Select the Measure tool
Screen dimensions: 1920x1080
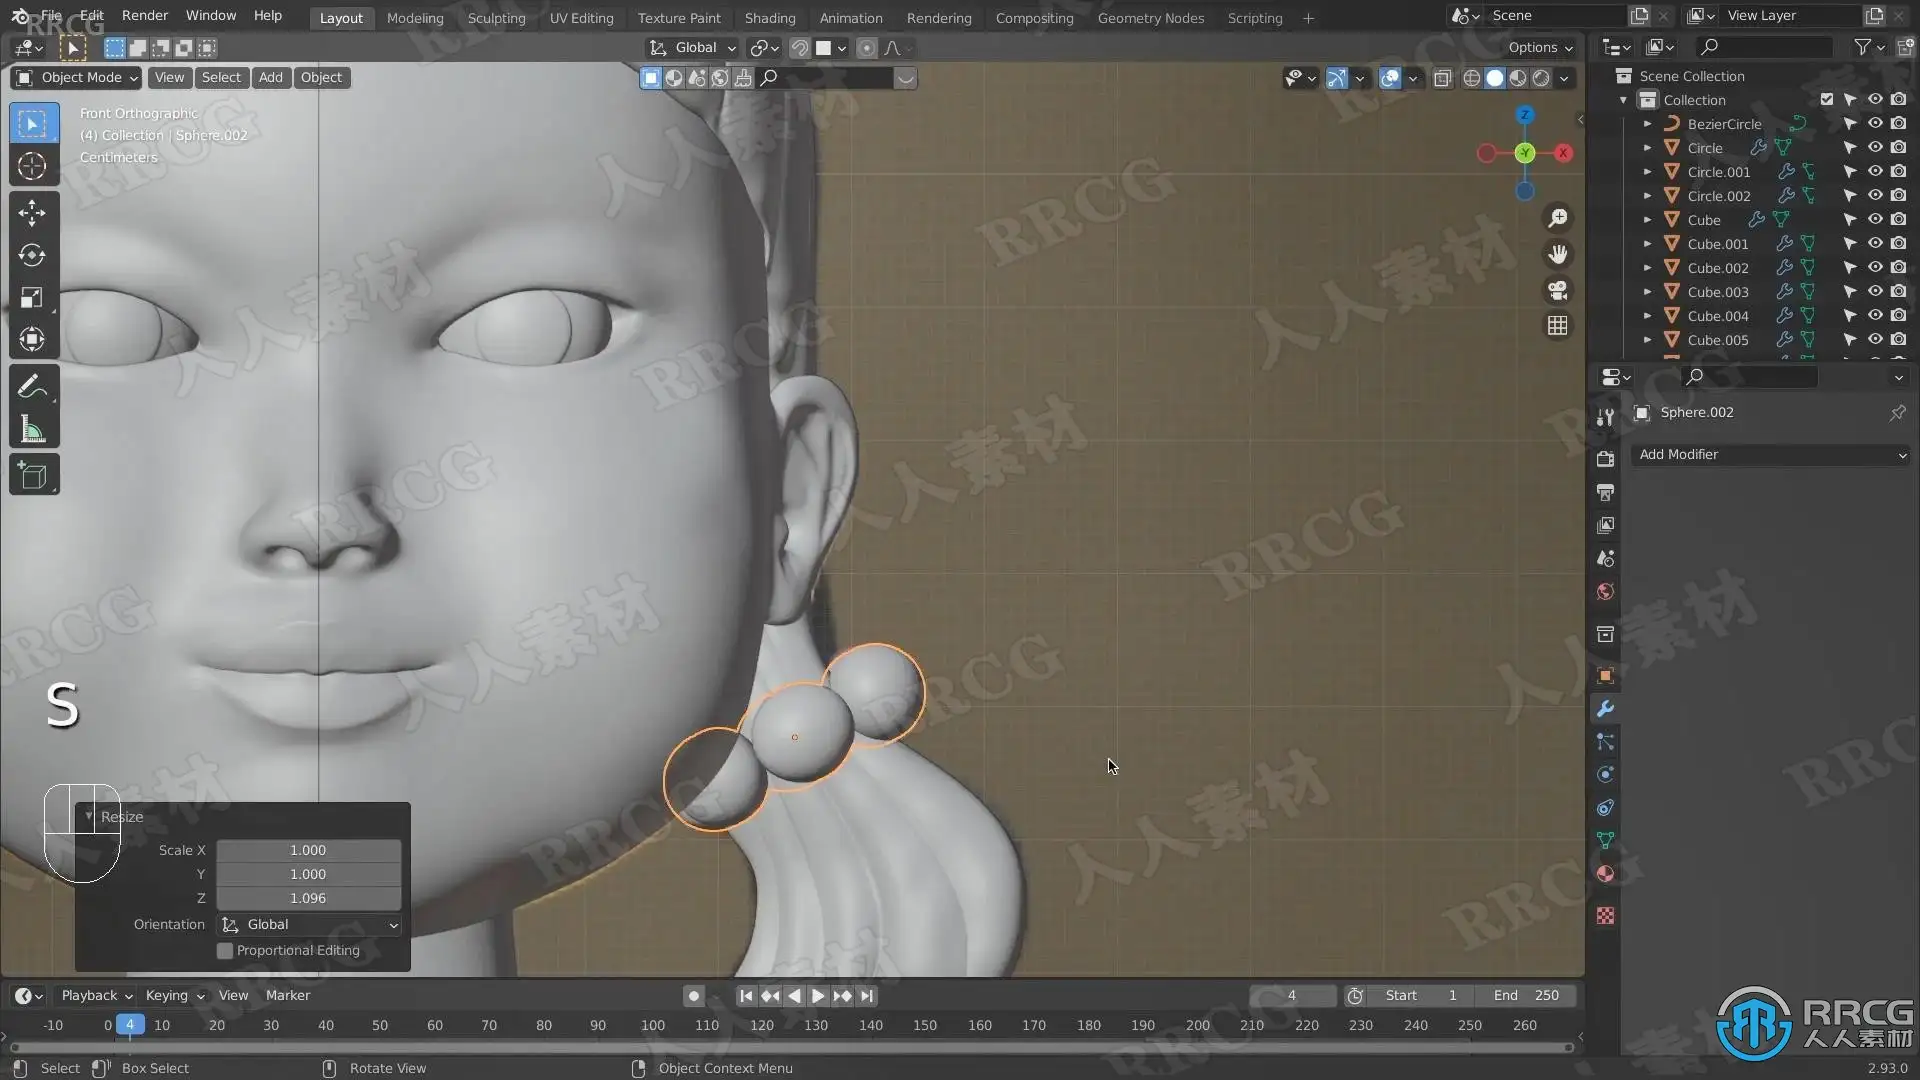tap(32, 430)
